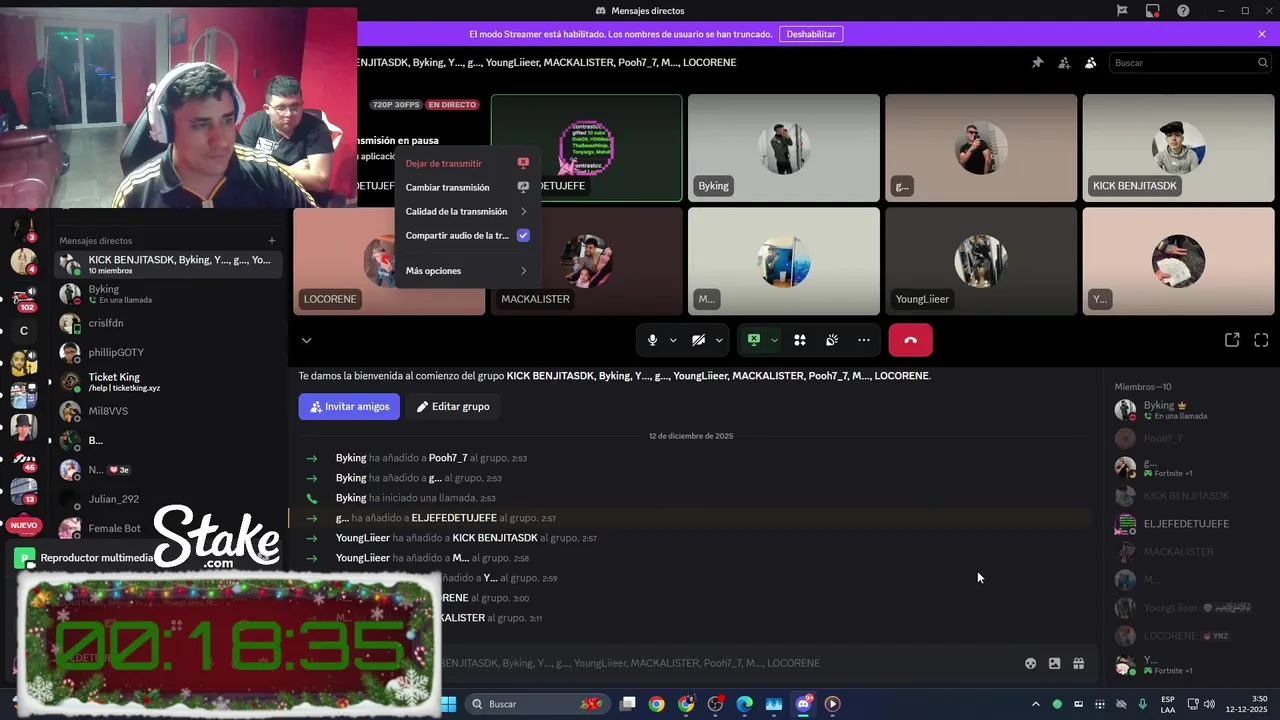
Task: Open crislfdn direct message
Action: (168, 323)
